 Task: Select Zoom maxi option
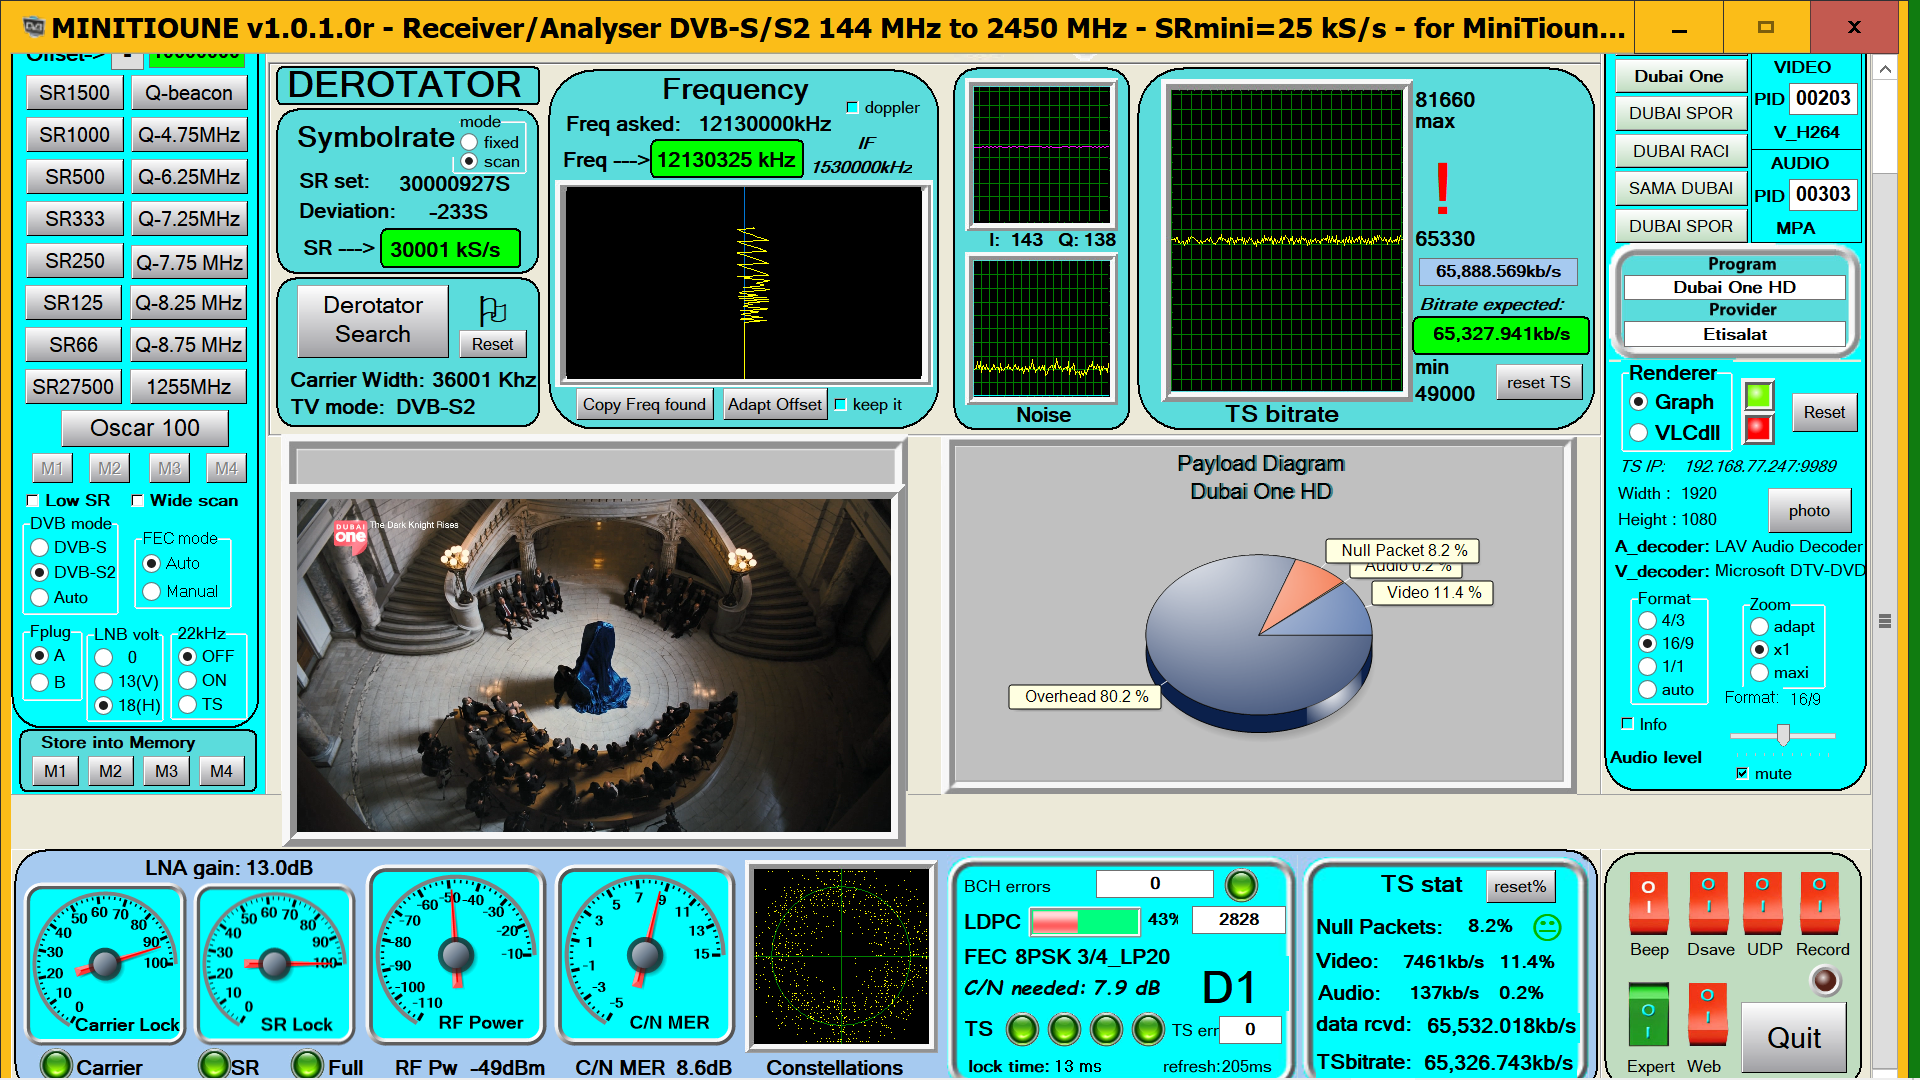[x=1760, y=672]
